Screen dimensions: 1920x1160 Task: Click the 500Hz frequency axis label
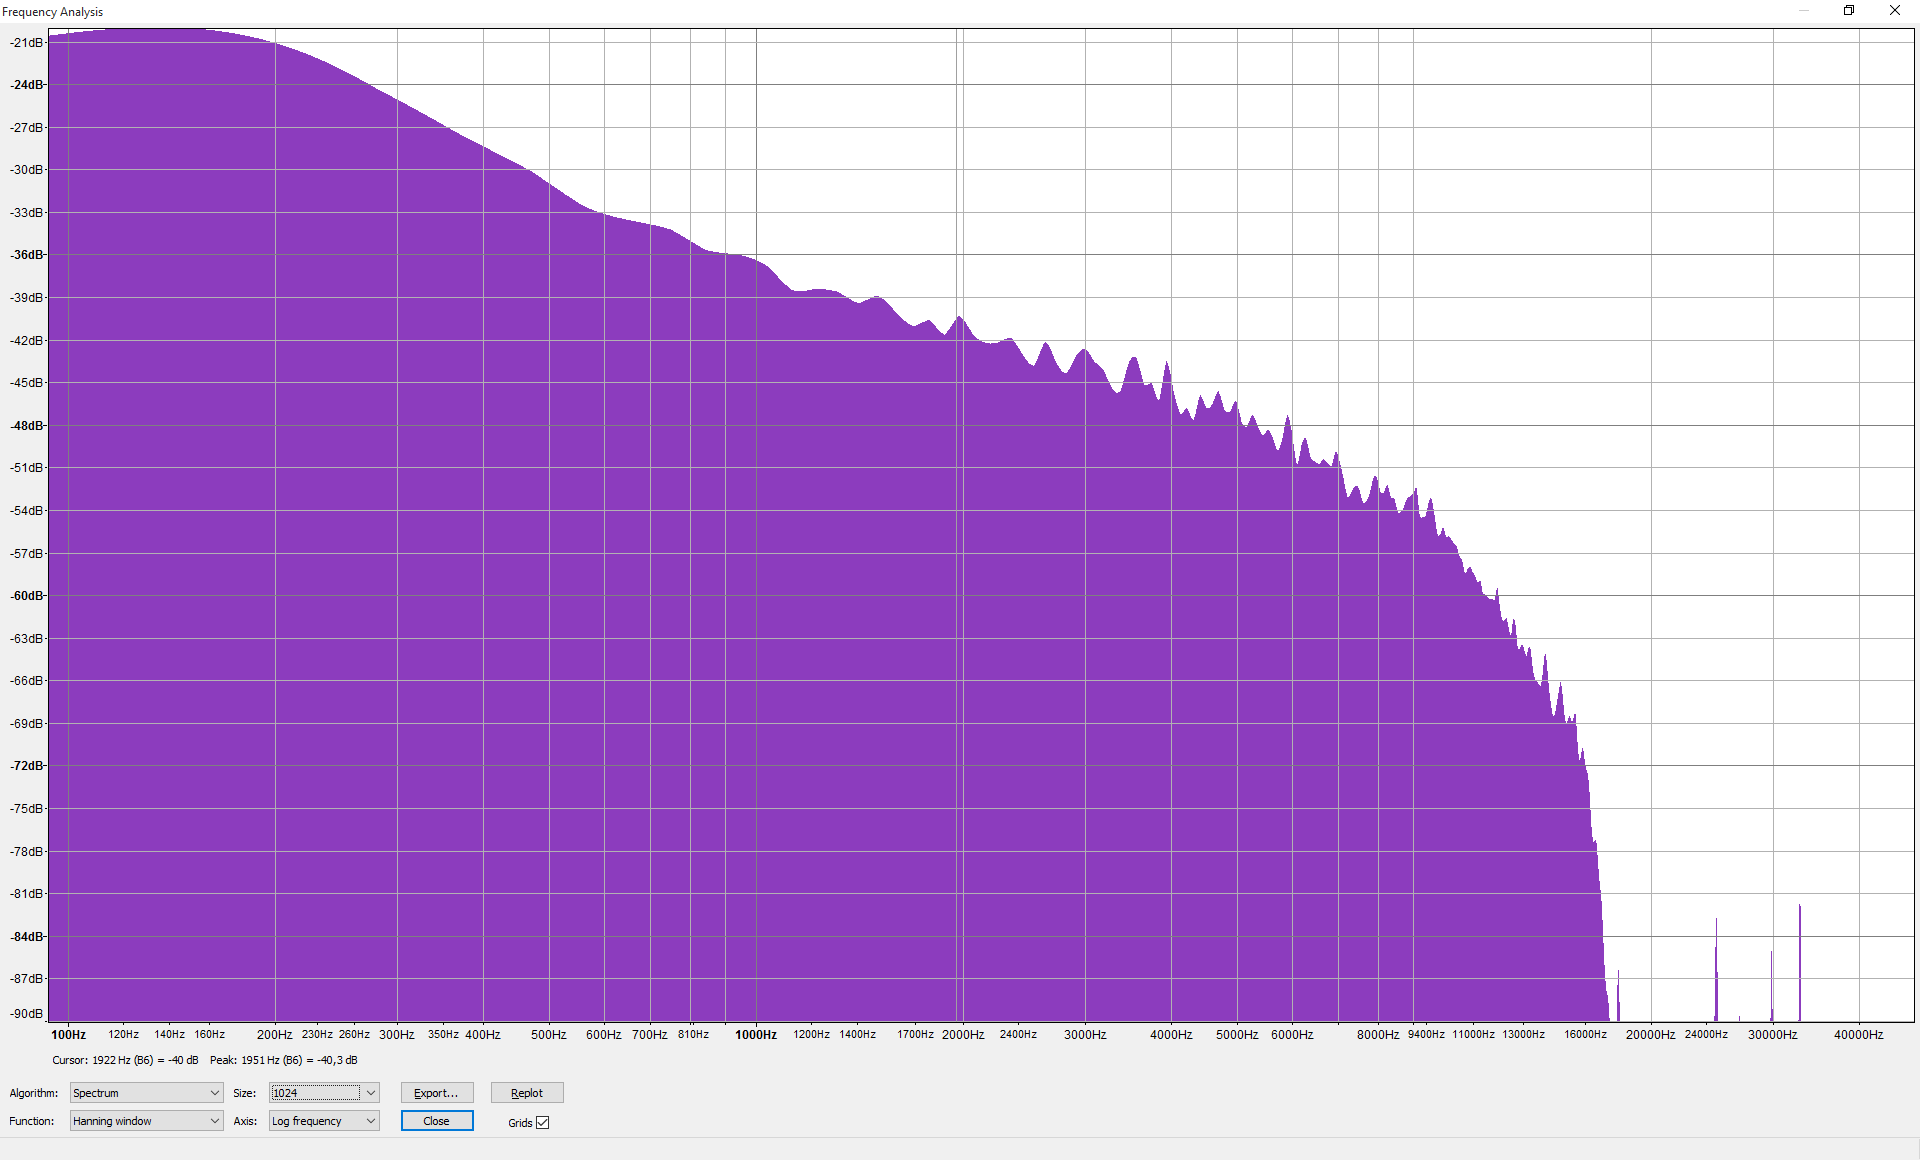click(x=548, y=1035)
